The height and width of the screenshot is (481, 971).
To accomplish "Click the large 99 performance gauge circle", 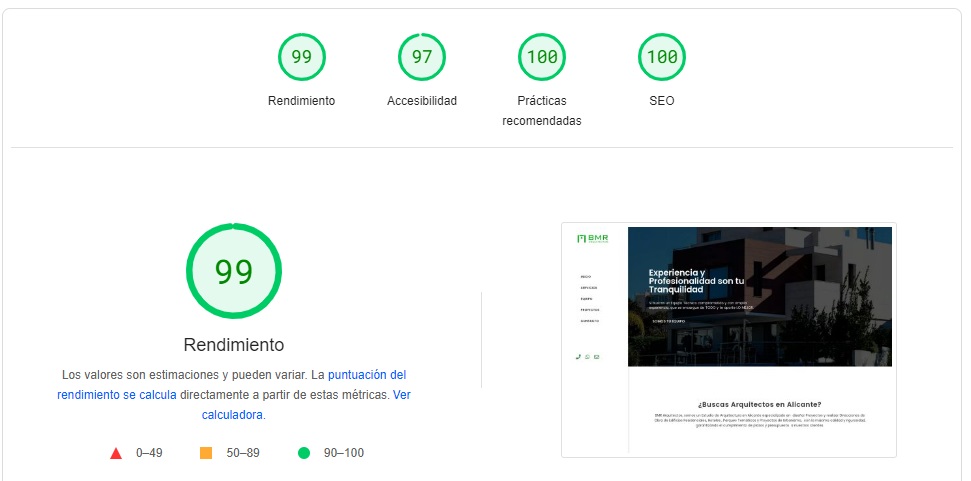I will [x=233, y=271].
